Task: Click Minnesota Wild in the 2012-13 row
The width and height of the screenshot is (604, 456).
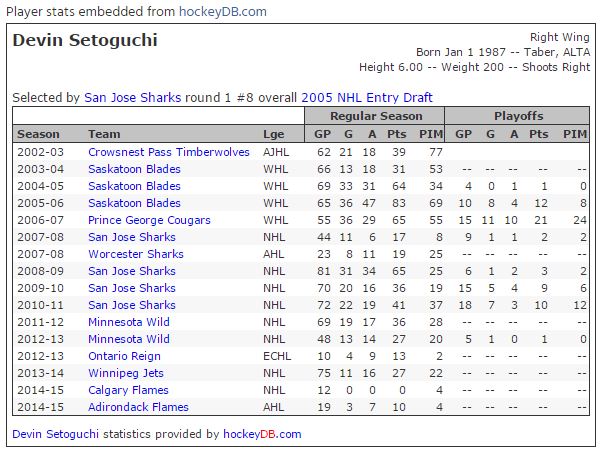Action: [x=129, y=339]
